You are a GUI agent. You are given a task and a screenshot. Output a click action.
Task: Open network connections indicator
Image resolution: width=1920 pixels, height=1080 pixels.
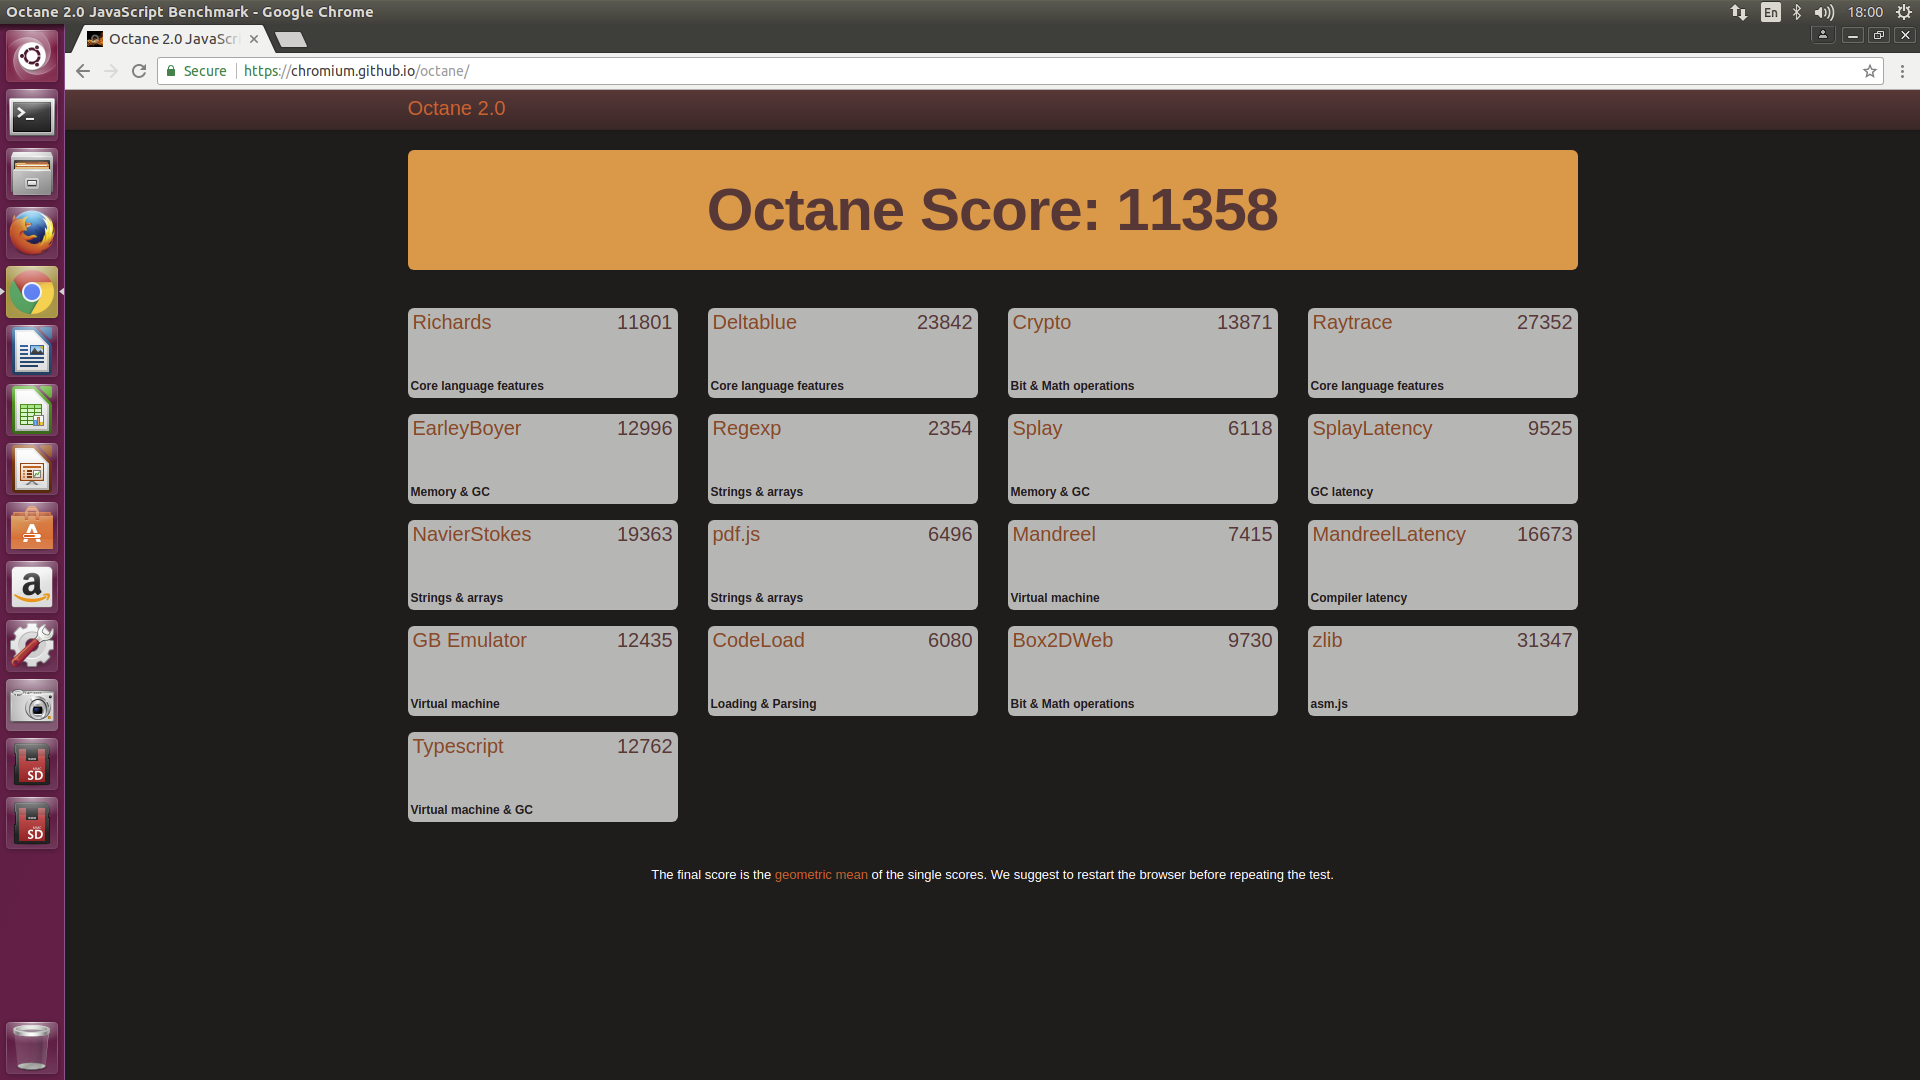click(1739, 12)
